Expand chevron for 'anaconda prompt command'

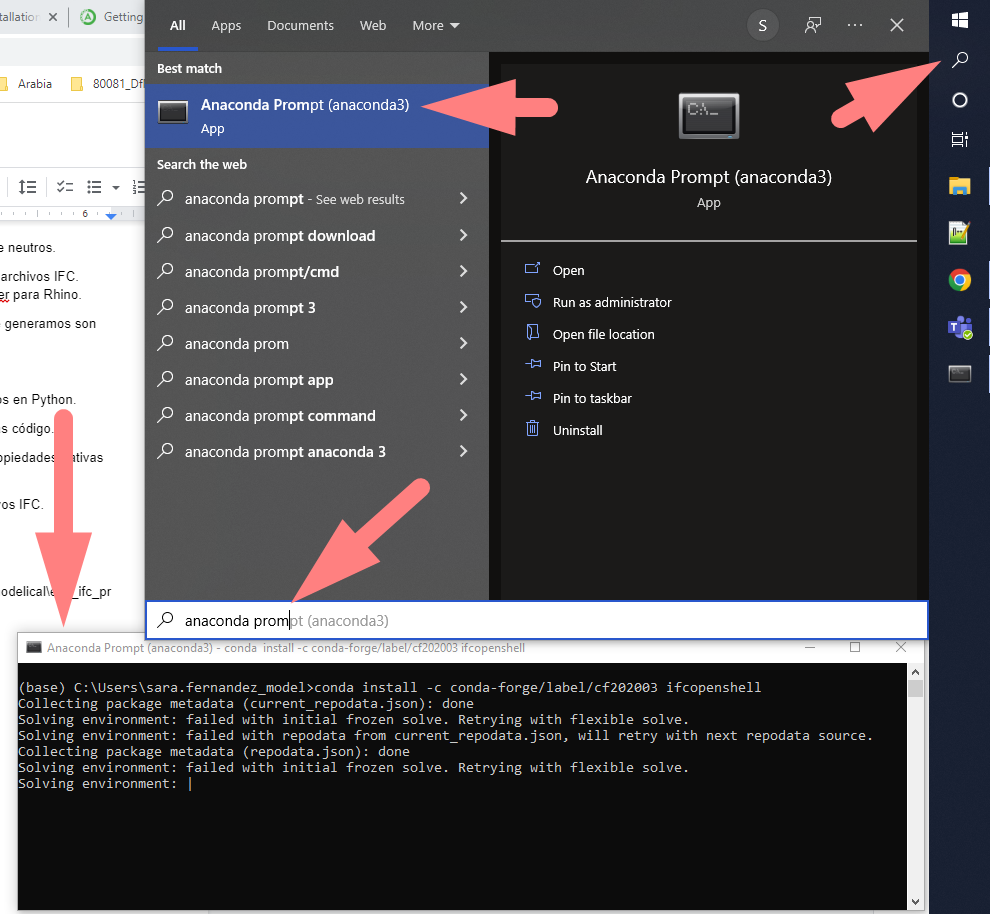coord(463,415)
